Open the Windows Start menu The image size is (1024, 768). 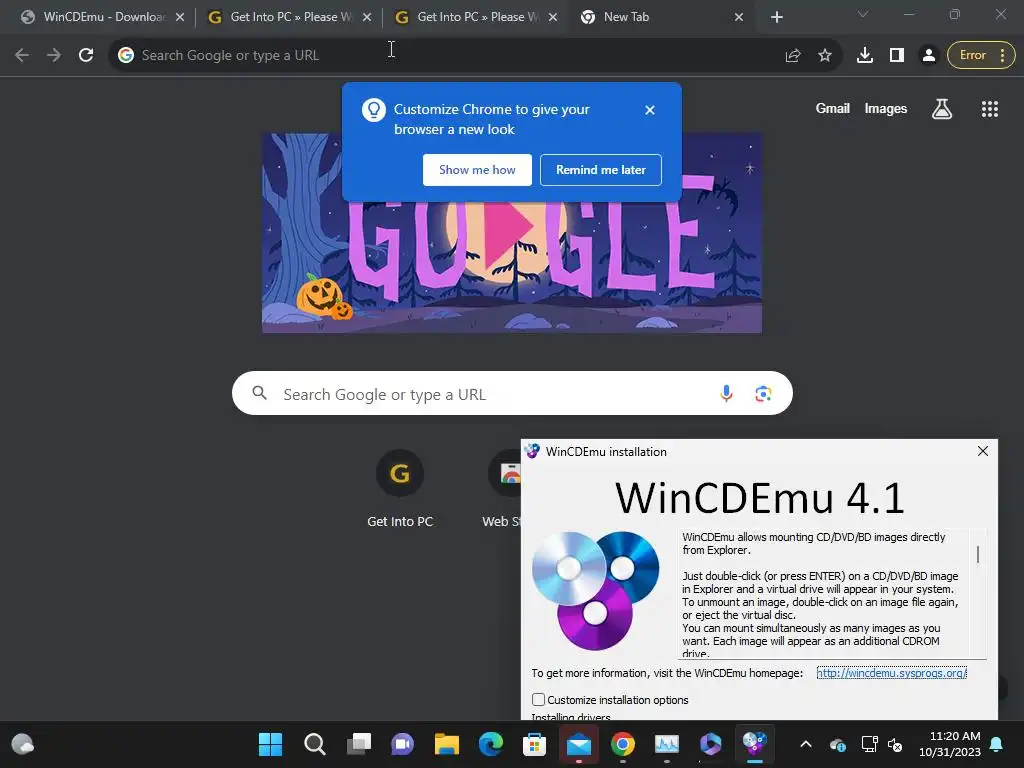click(270, 744)
